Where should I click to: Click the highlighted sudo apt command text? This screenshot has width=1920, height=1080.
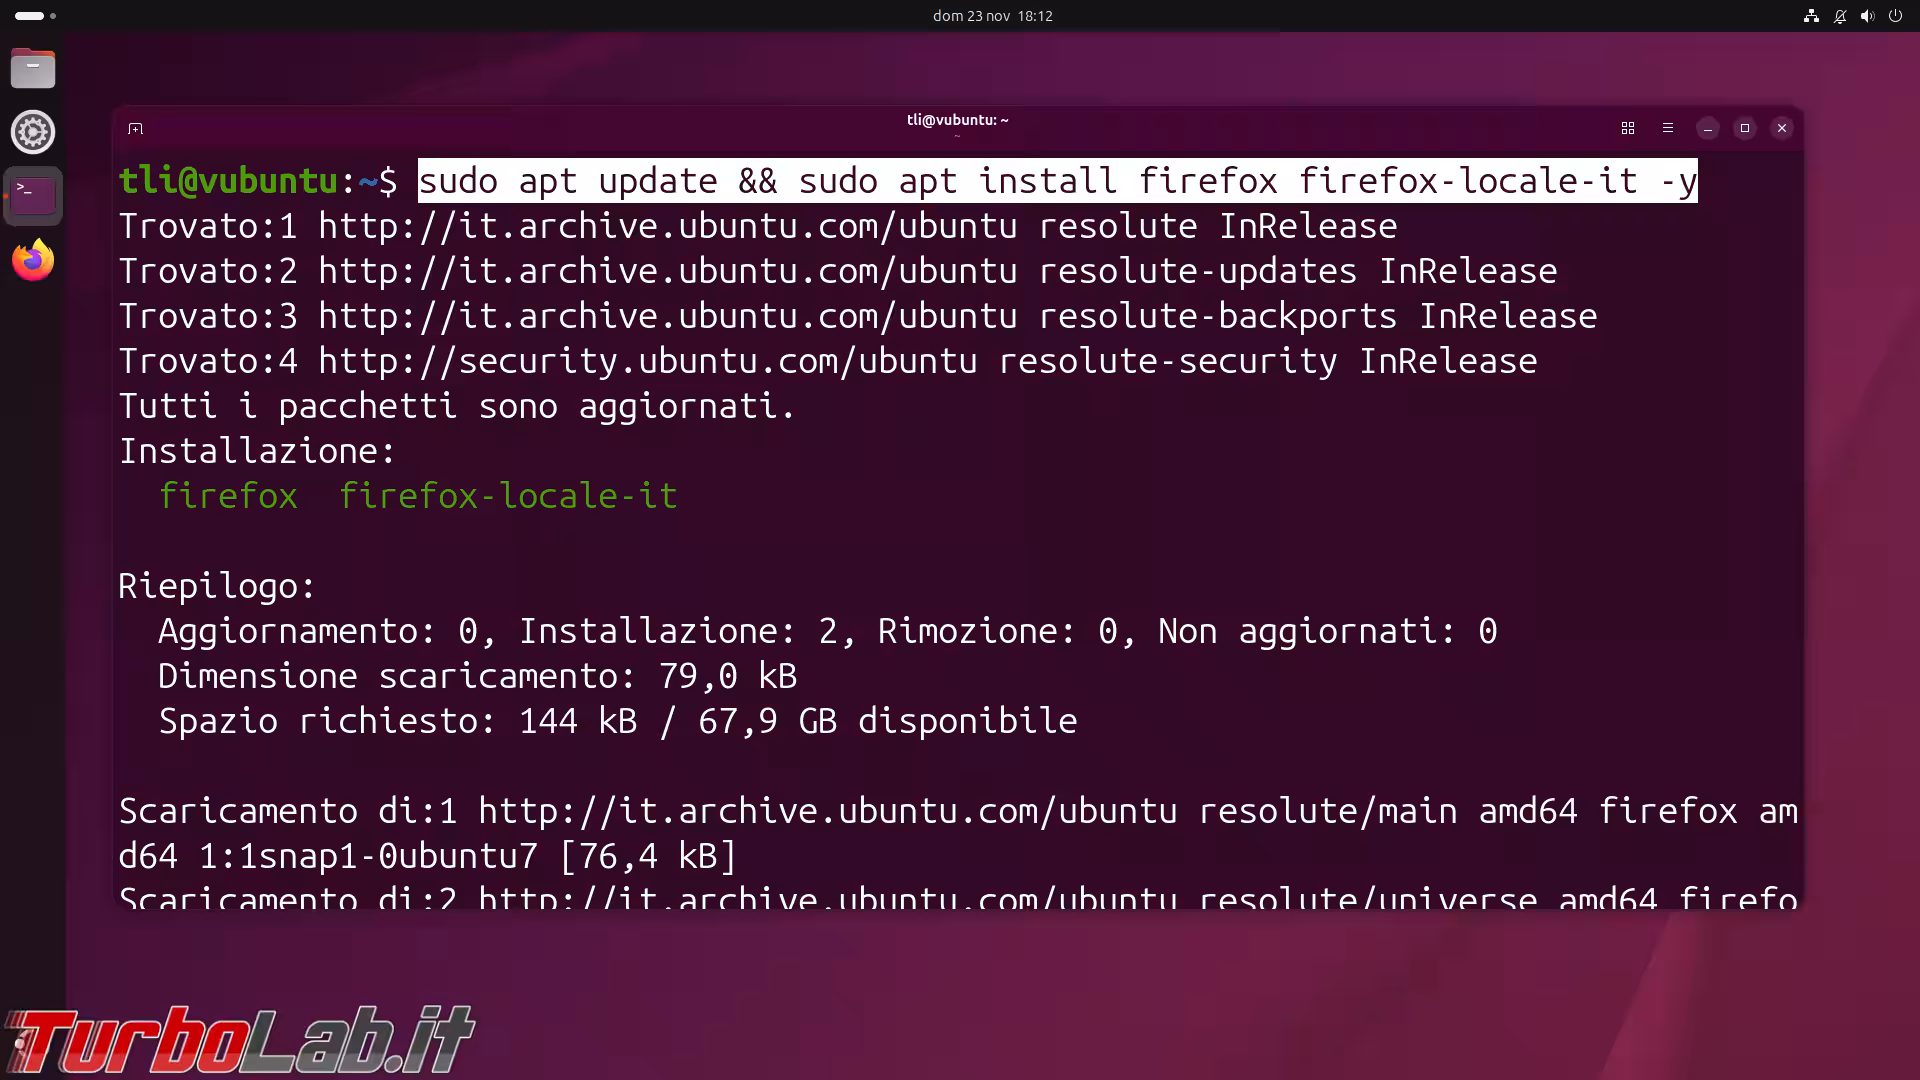click(x=1057, y=181)
